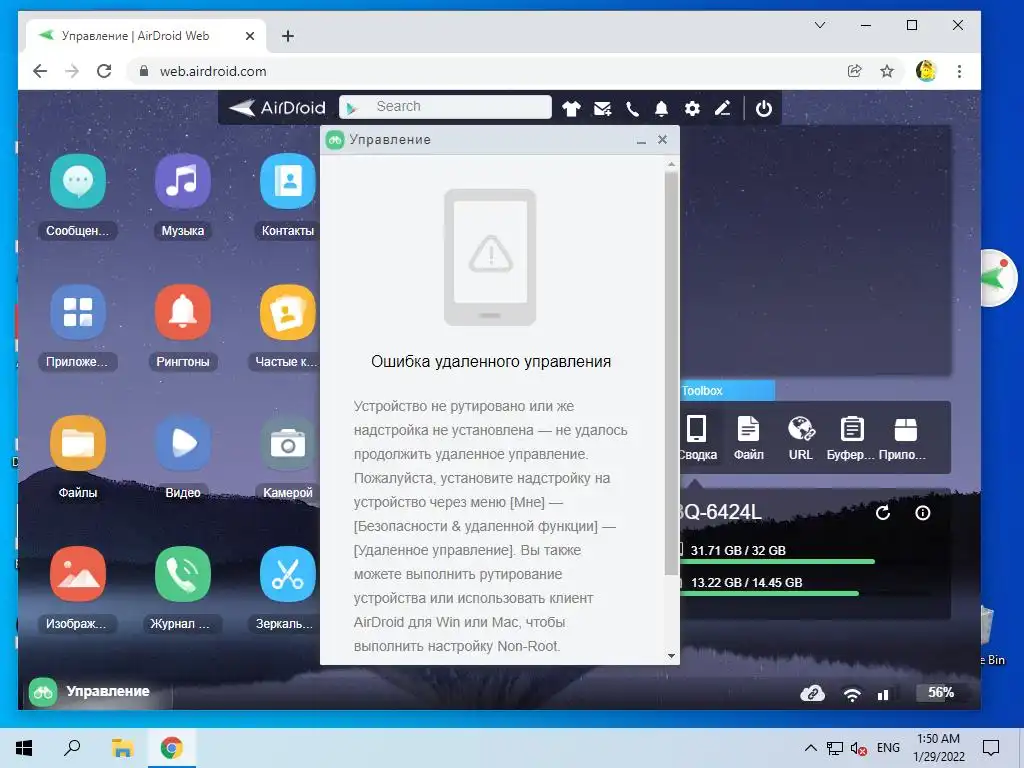Click the phone call icon in AirDroid toolbar
This screenshot has width=1024, height=768.
(632, 108)
